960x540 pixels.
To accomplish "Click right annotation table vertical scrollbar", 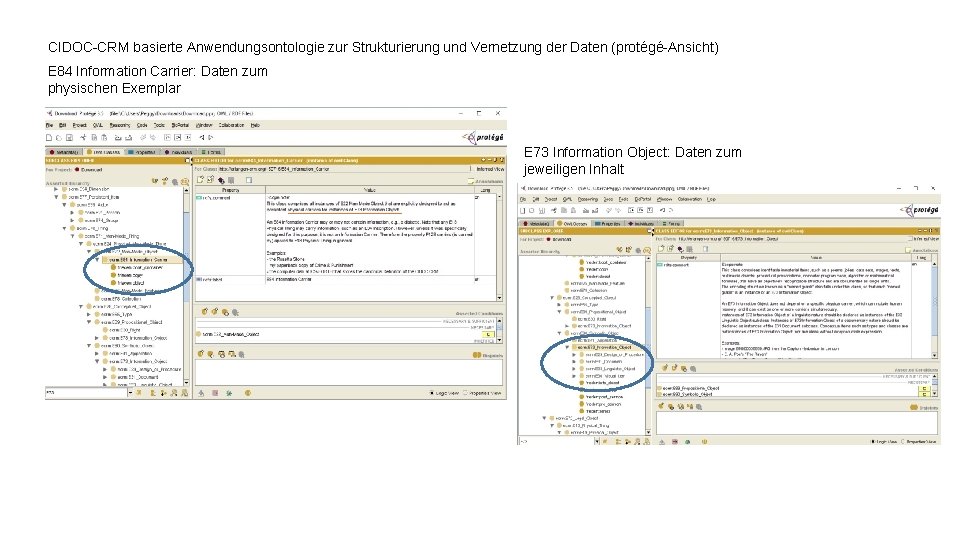I will (934, 308).
